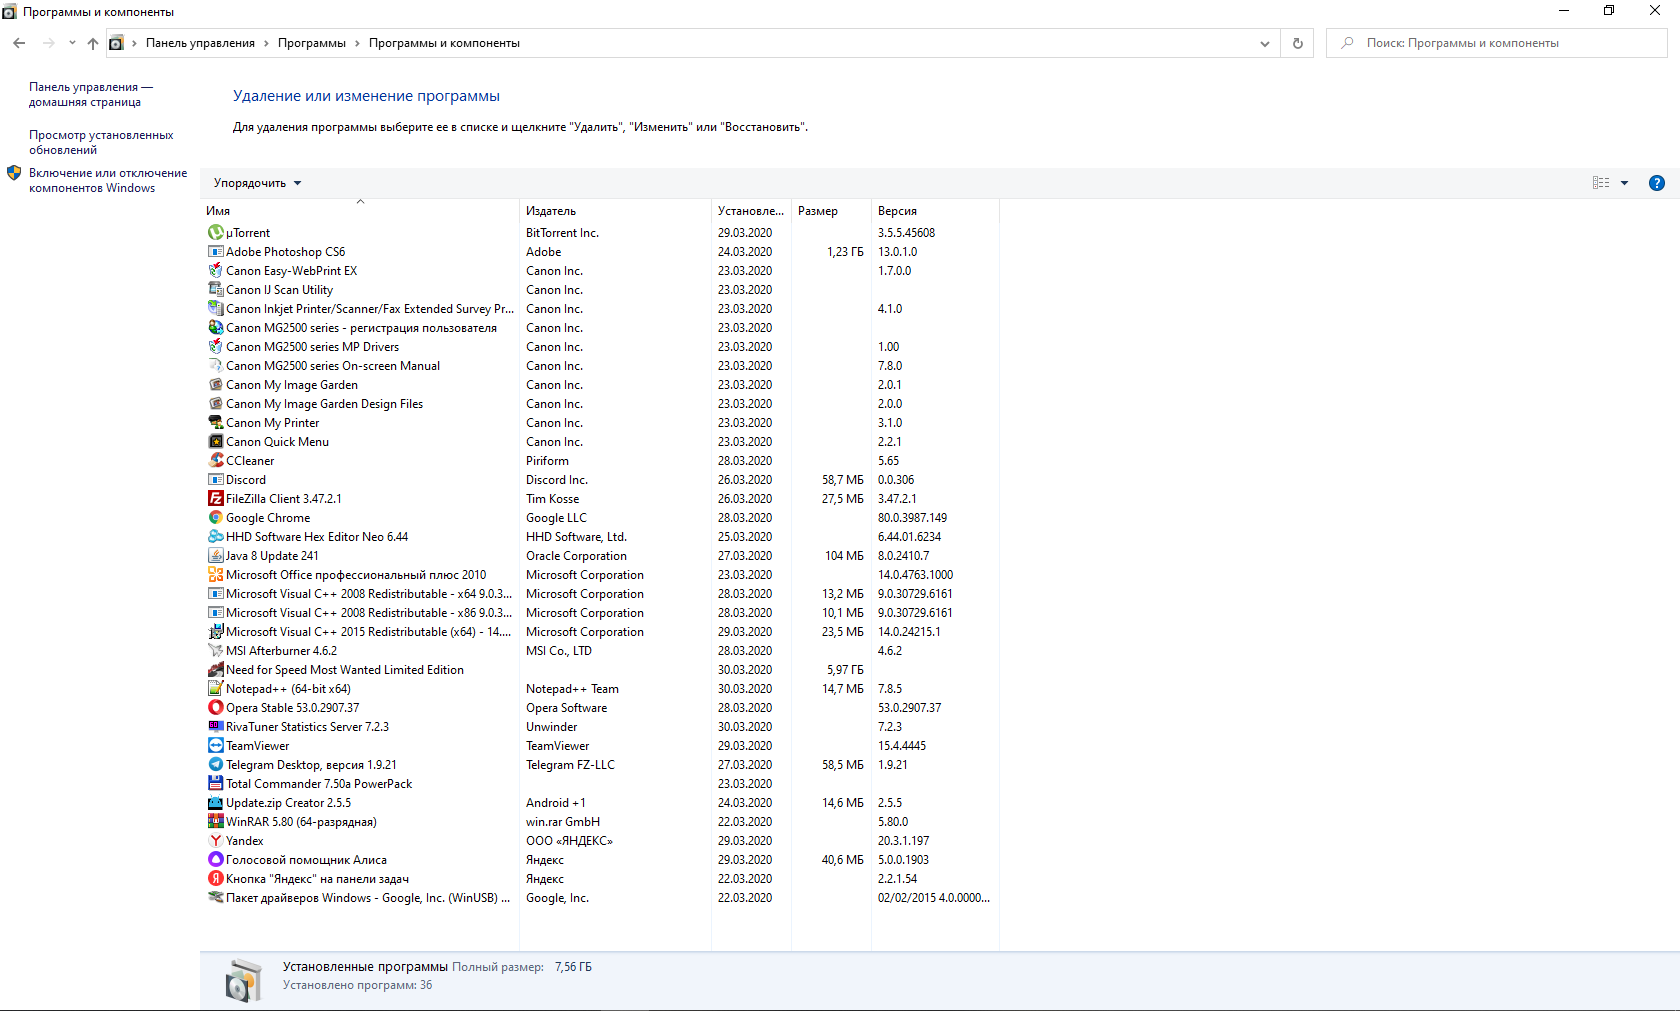Click the Telegram Desktop icon
Image resolution: width=1680 pixels, height=1011 pixels.
click(x=215, y=765)
